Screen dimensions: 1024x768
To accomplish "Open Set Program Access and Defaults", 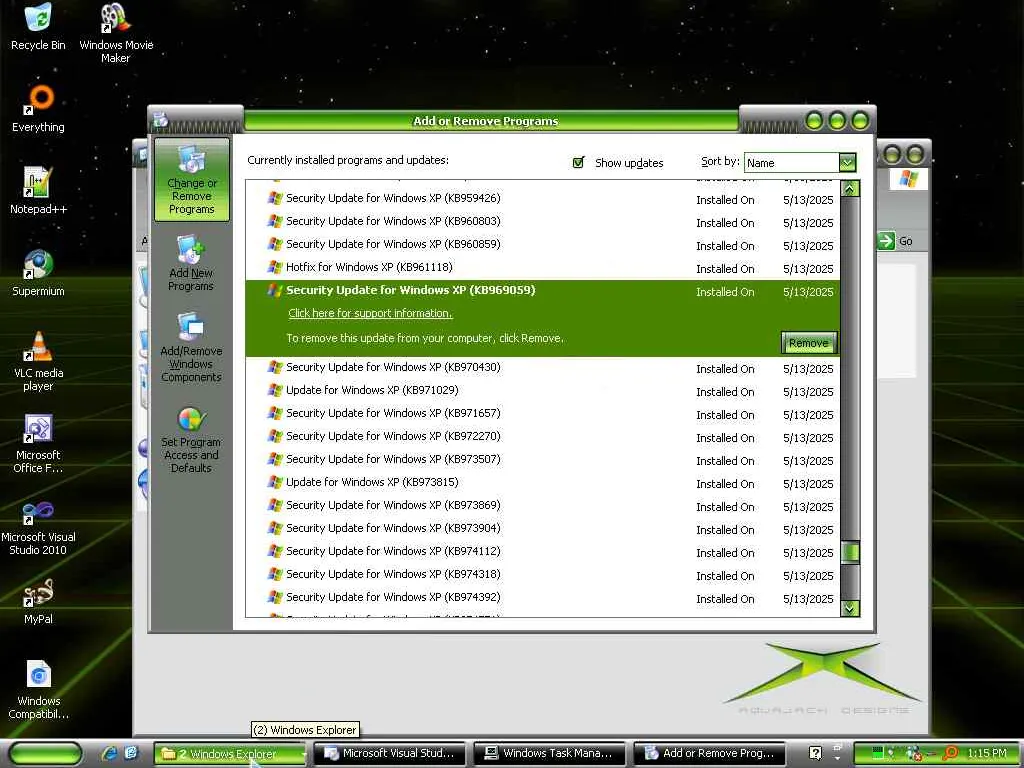I will tap(191, 440).
